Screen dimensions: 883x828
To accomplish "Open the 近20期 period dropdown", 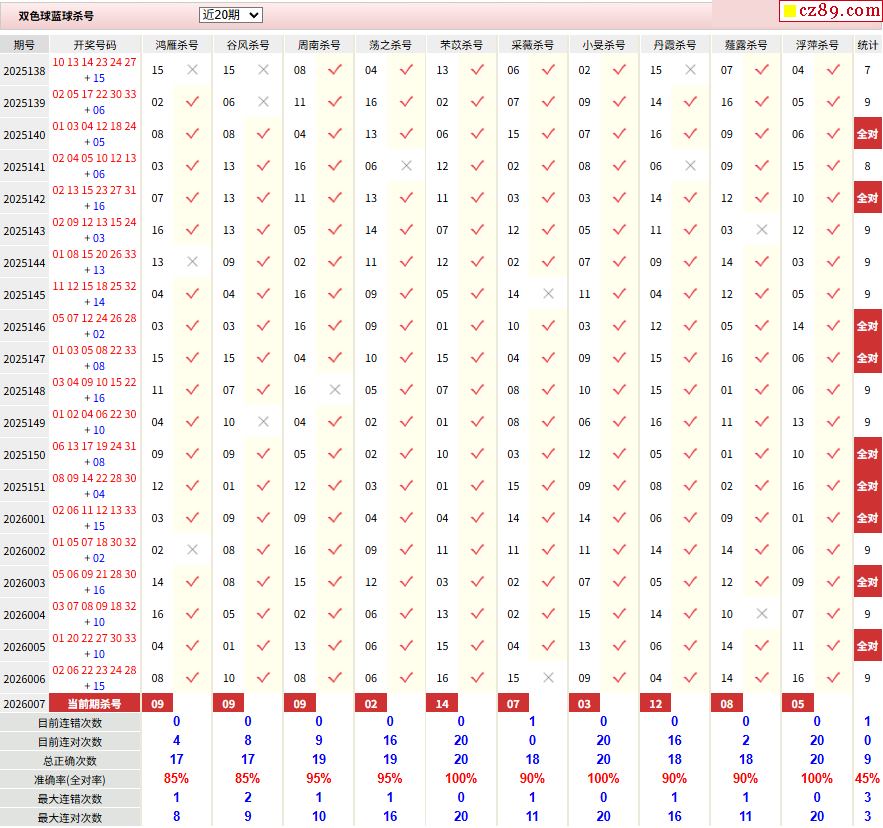I will 230,15.
